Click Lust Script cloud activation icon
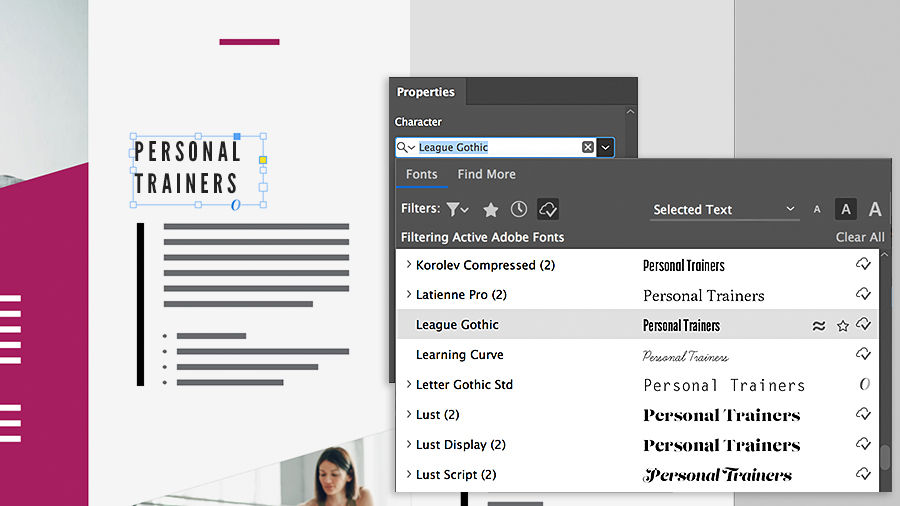 click(x=863, y=474)
